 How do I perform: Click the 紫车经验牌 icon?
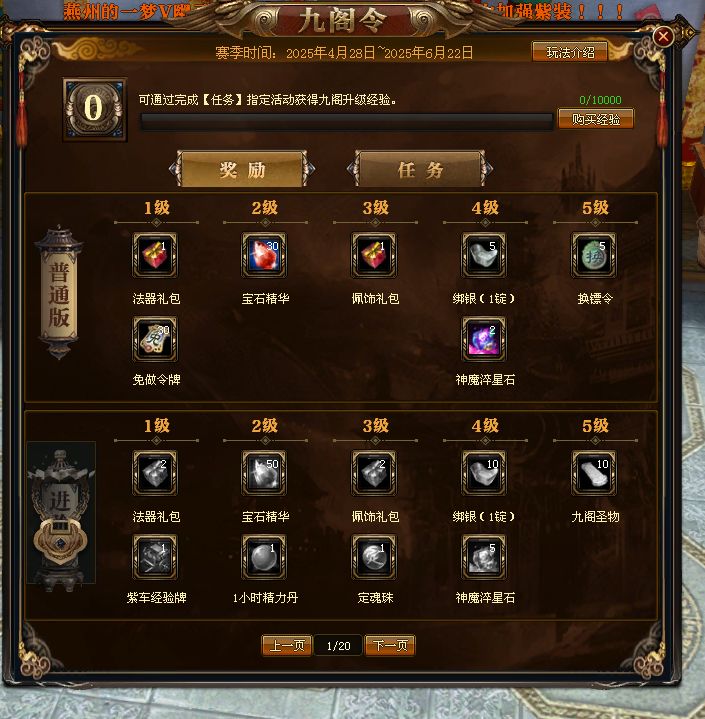[155, 557]
